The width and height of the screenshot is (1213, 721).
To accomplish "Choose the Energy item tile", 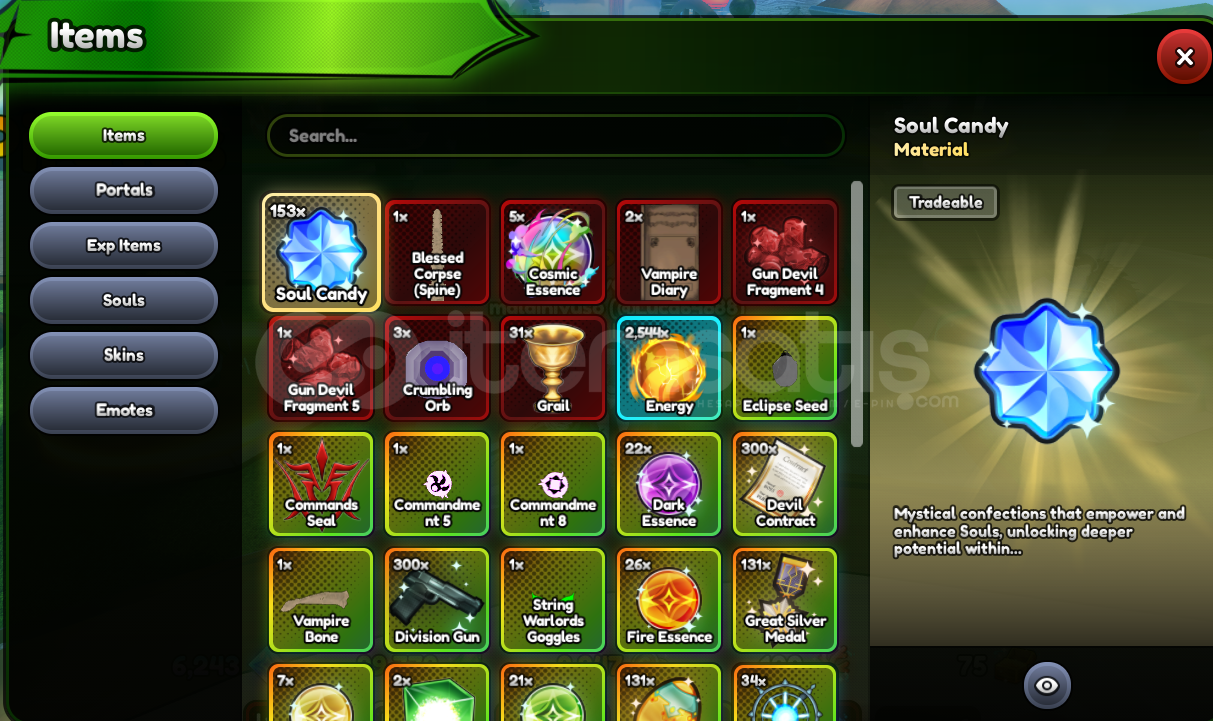I will point(669,368).
